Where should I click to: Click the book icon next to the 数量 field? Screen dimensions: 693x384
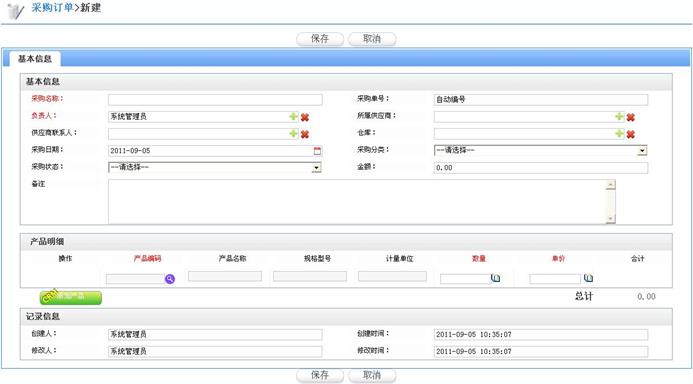(x=496, y=278)
